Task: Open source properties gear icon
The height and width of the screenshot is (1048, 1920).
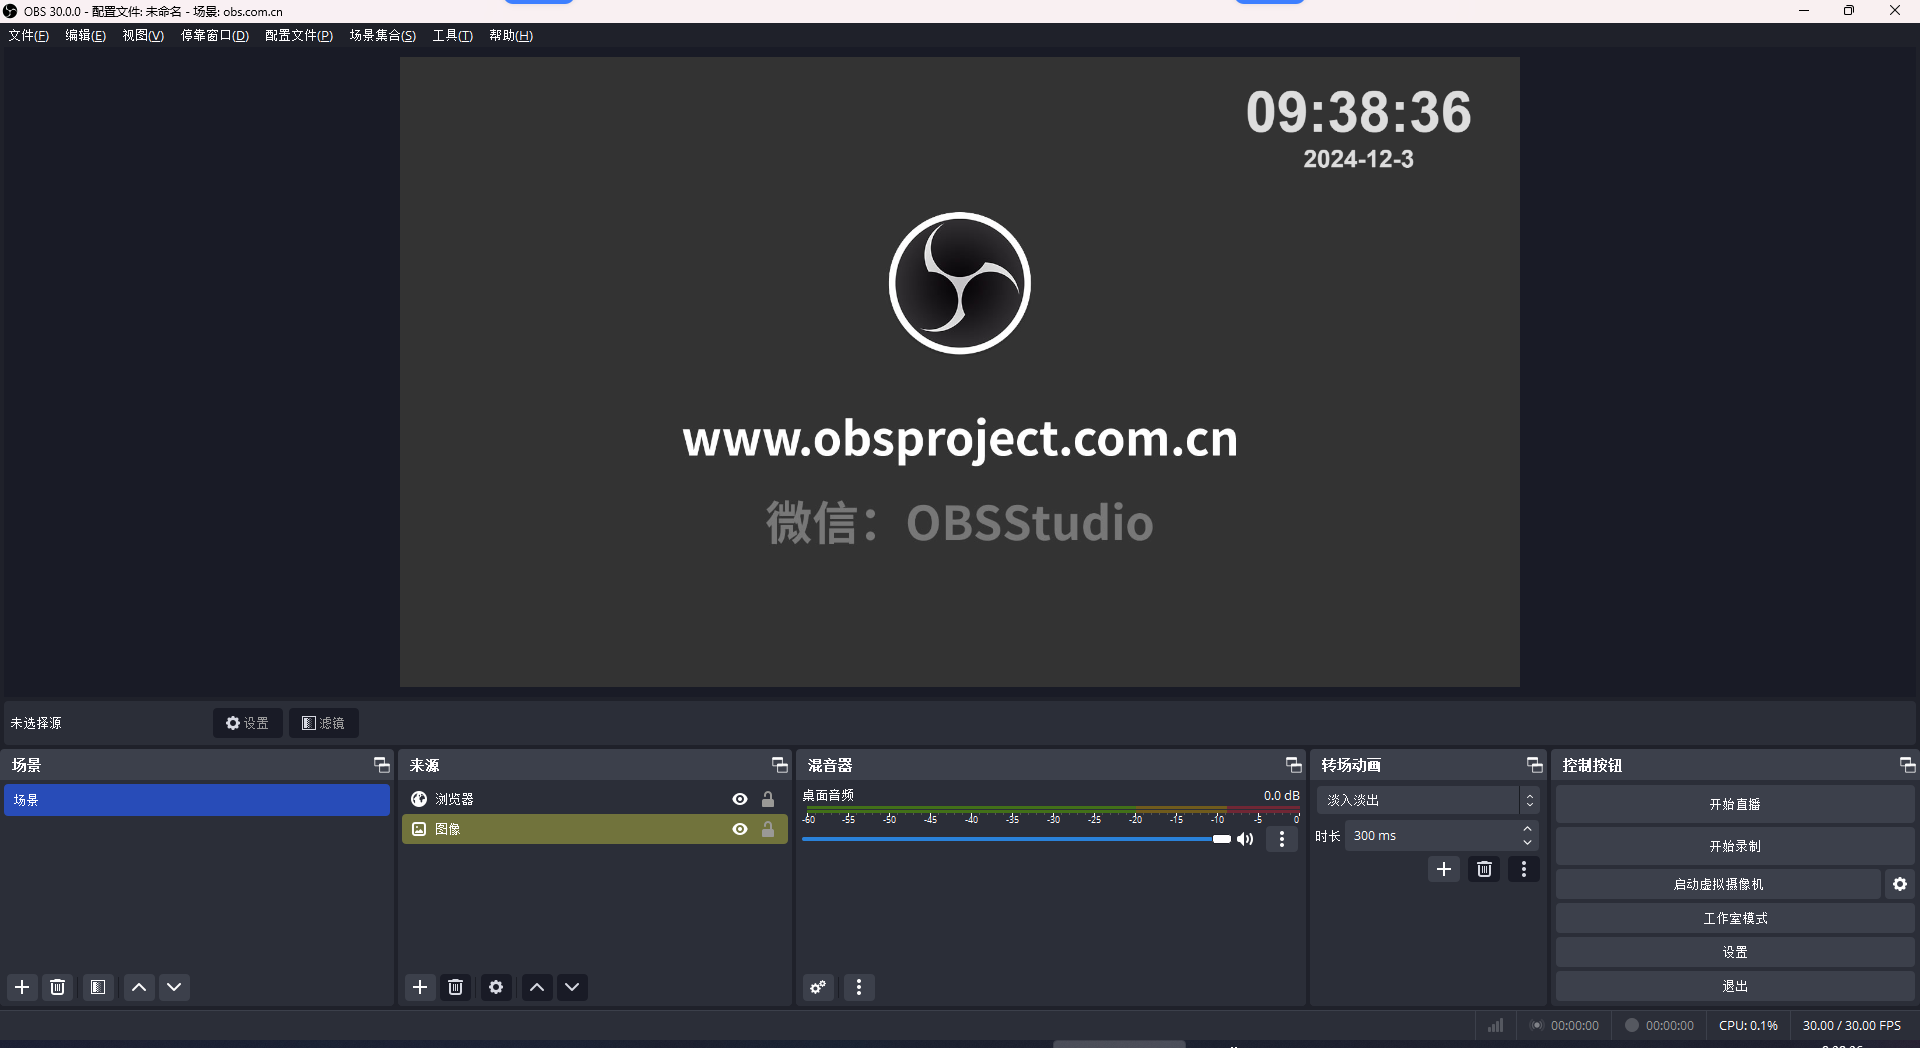Action: point(496,987)
